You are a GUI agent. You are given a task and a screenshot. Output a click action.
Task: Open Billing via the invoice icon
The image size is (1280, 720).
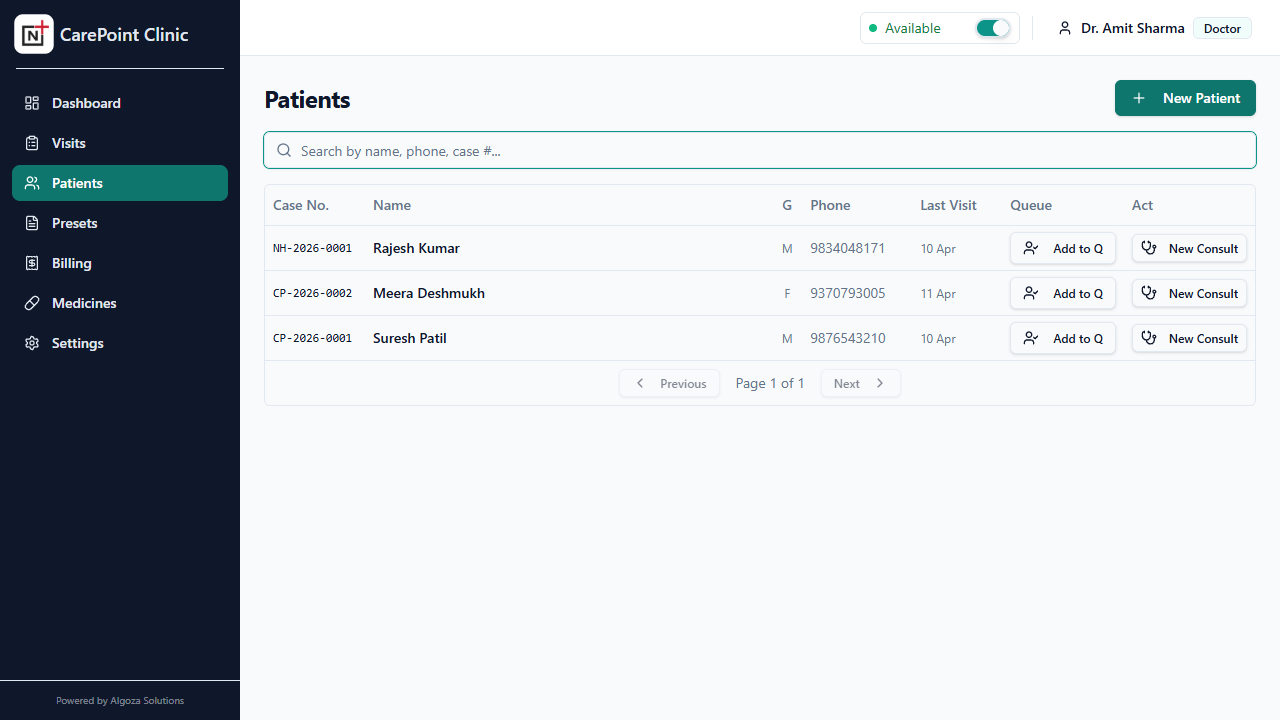coord(31,263)
